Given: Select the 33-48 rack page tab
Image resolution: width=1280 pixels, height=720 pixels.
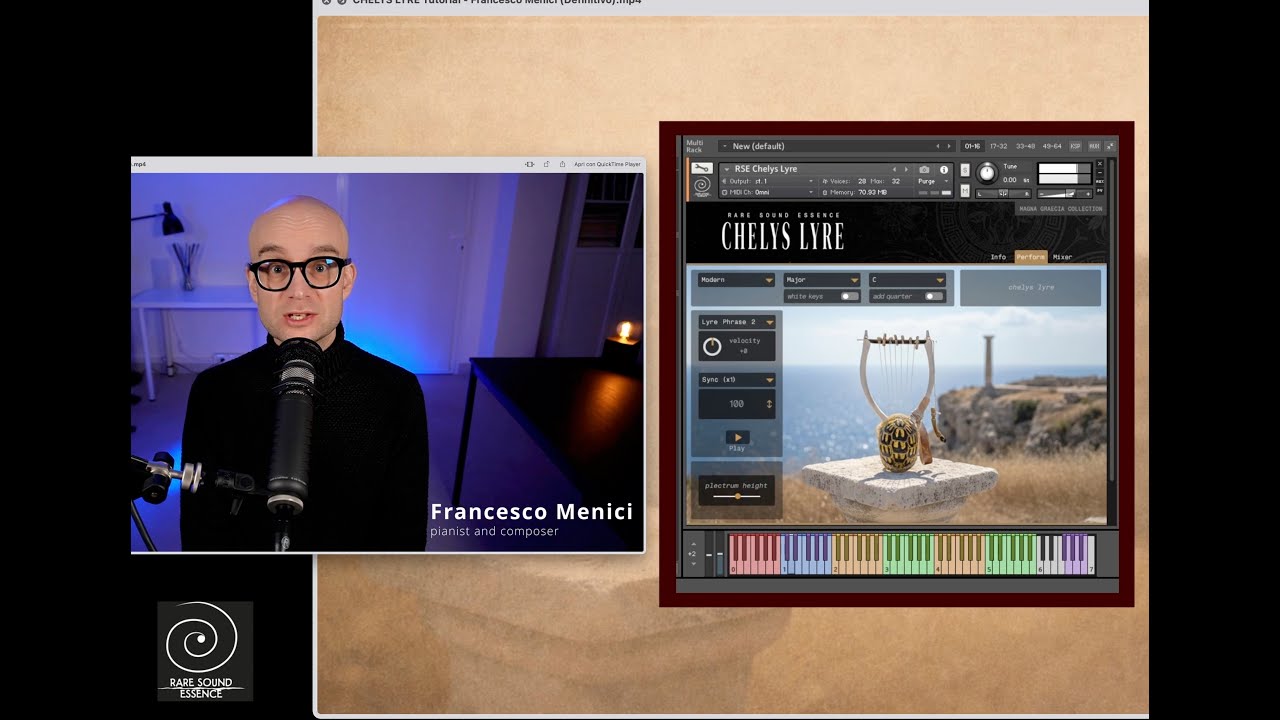Looking at the screenshot, I should pyautogui.click(x=1025, y=146).
